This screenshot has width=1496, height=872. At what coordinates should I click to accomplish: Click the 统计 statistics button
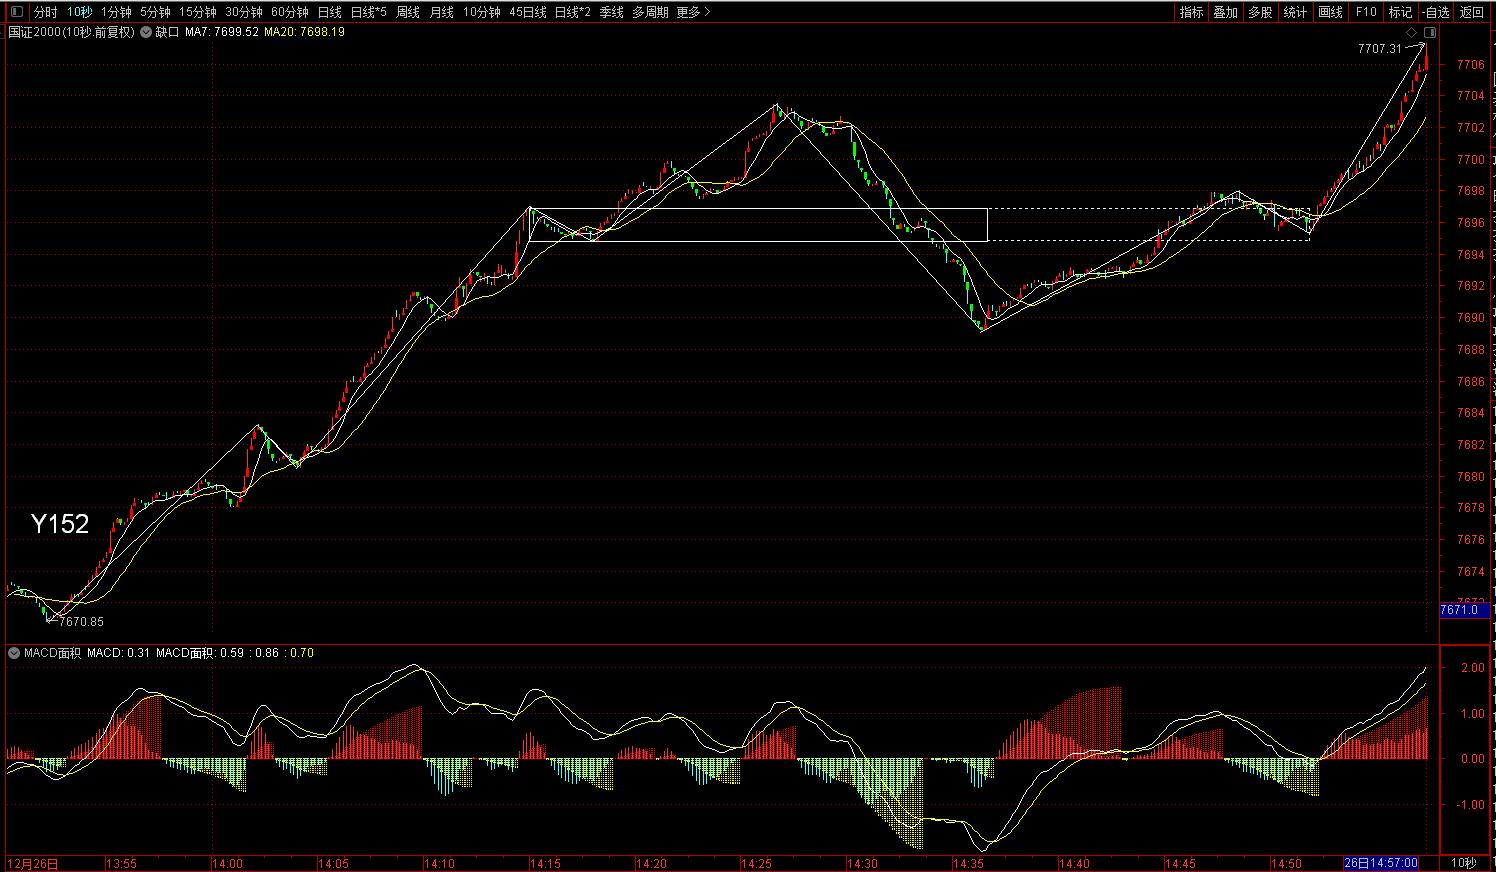[x=1295, y=12]
